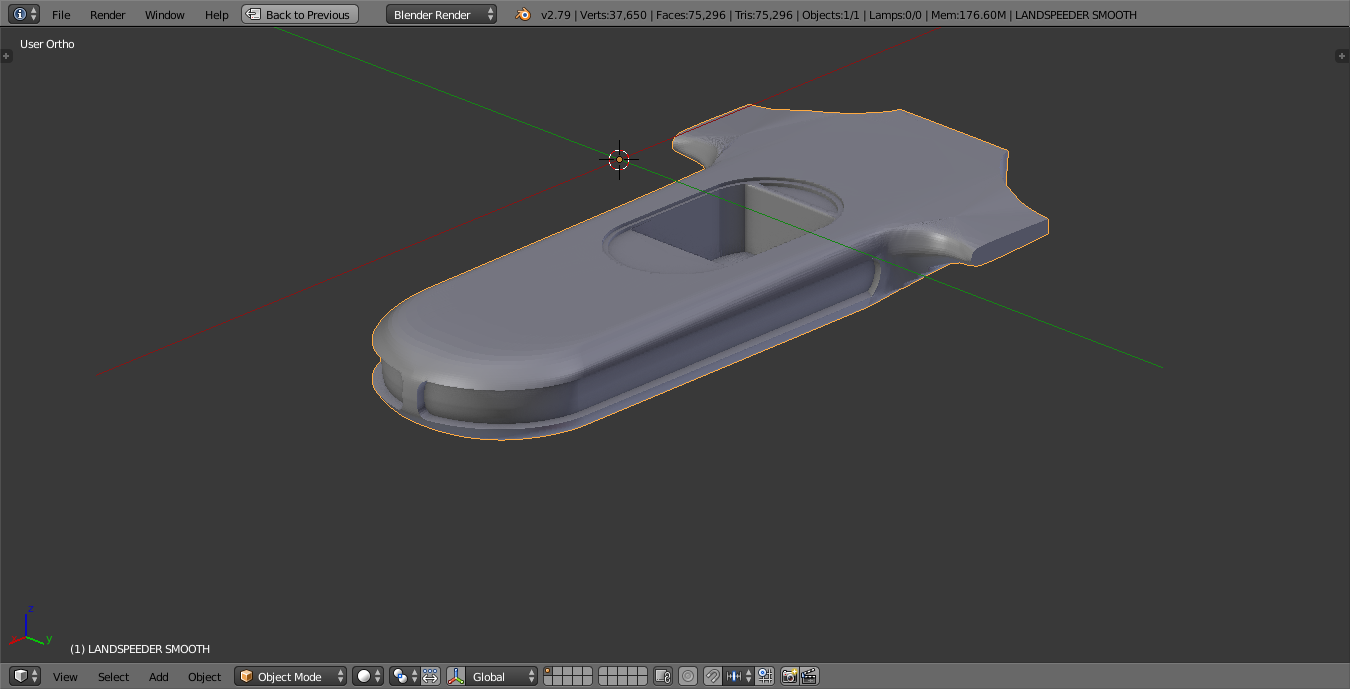Open the viewport Select menu
The width and height of the screenshot is (1350, 689).
point(114,677)
